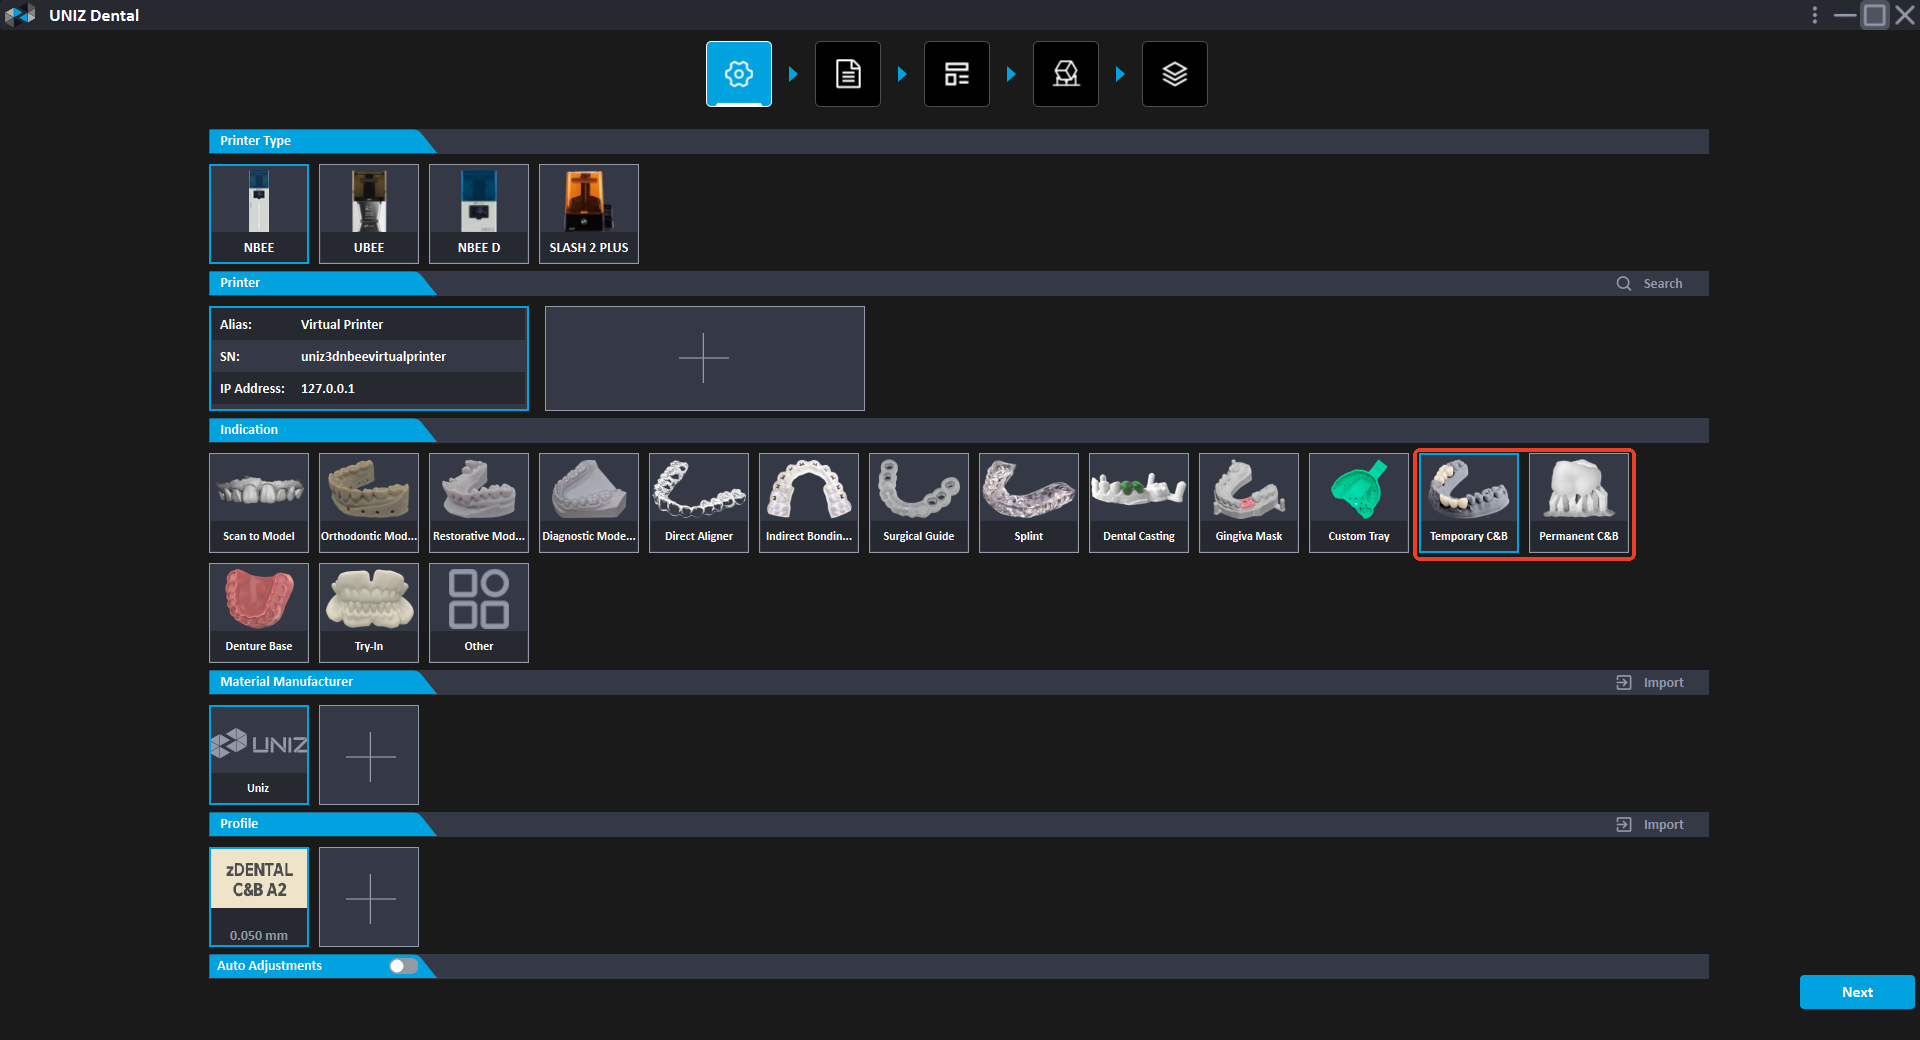The width and height of the screenshot is (1920, 1040).
Task: Open the layout step in the workflow
Action: tap(956, 74)
